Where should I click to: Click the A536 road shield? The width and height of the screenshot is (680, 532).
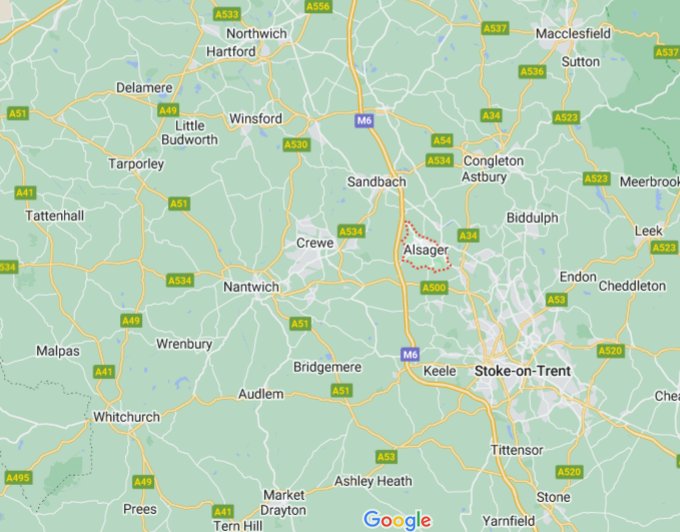pyautogui.click(x=532, y=72)
